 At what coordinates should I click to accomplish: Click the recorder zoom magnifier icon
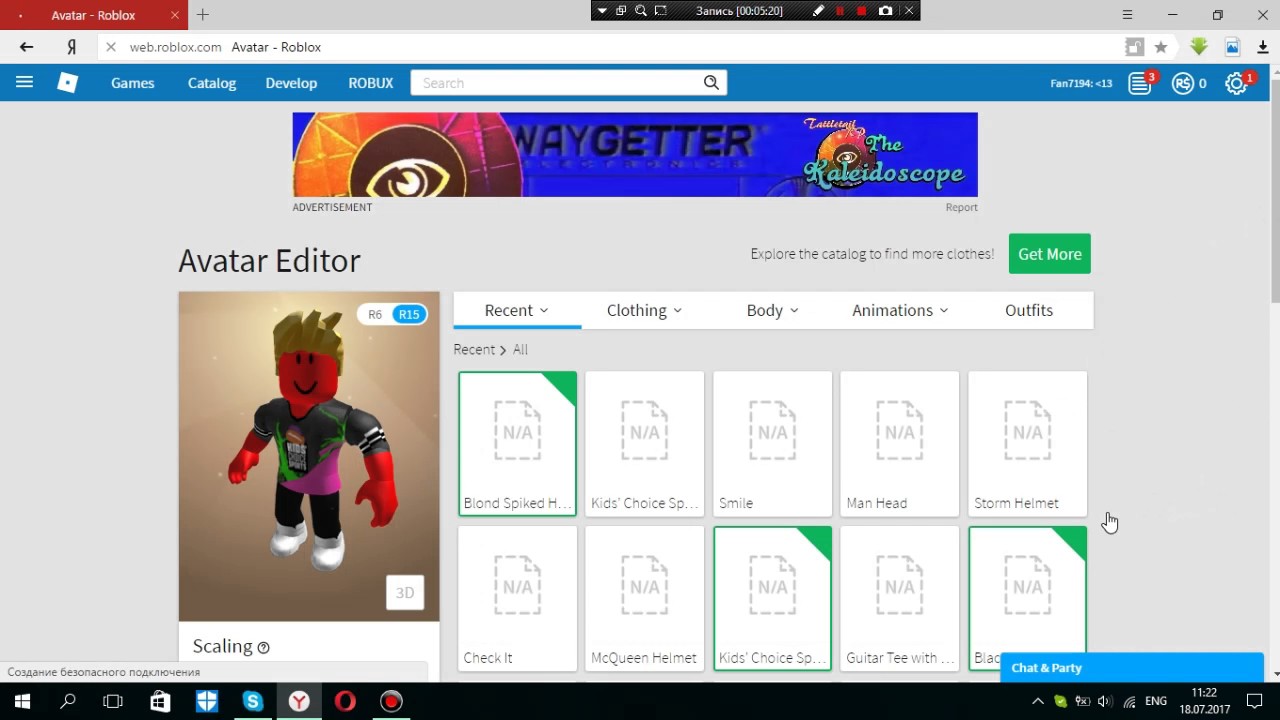pyautogui.click(x=641, y=11)
